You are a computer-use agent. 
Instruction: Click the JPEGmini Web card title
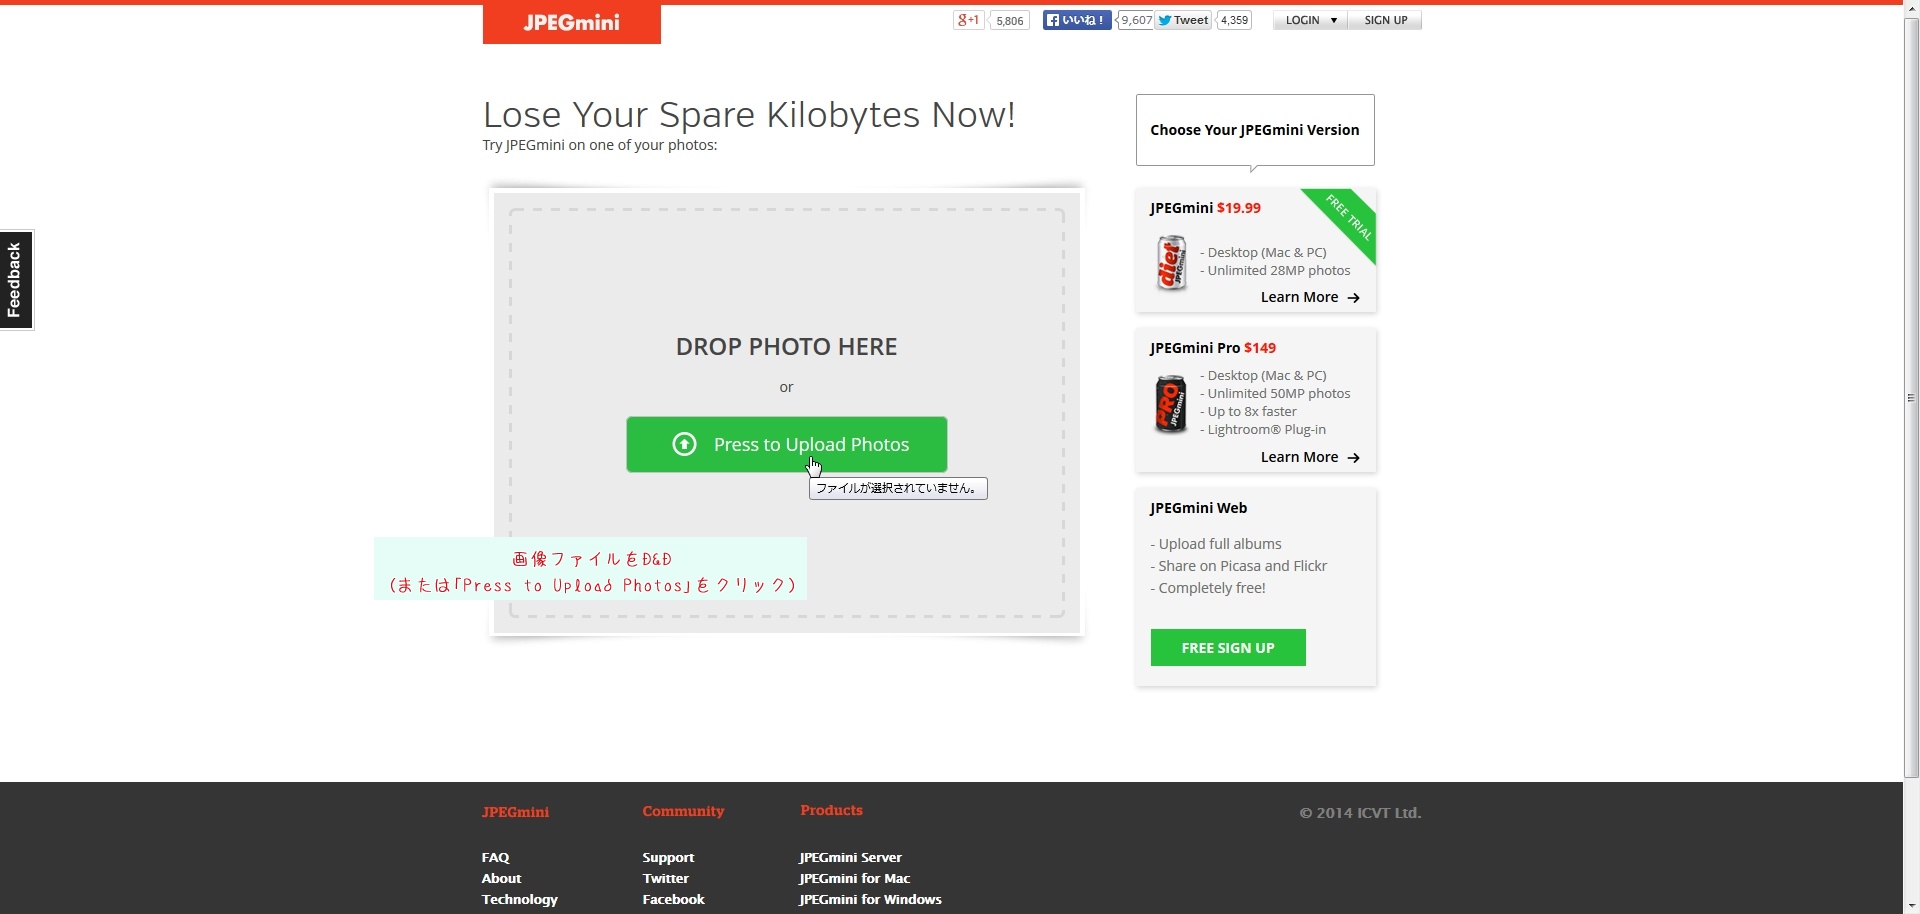(1198, 508)
